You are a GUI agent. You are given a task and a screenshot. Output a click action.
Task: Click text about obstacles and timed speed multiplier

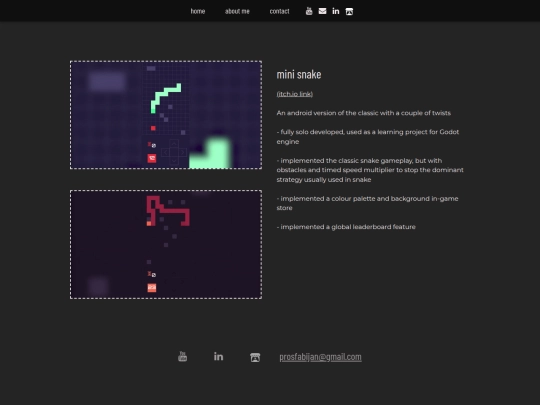coord(370,170)
